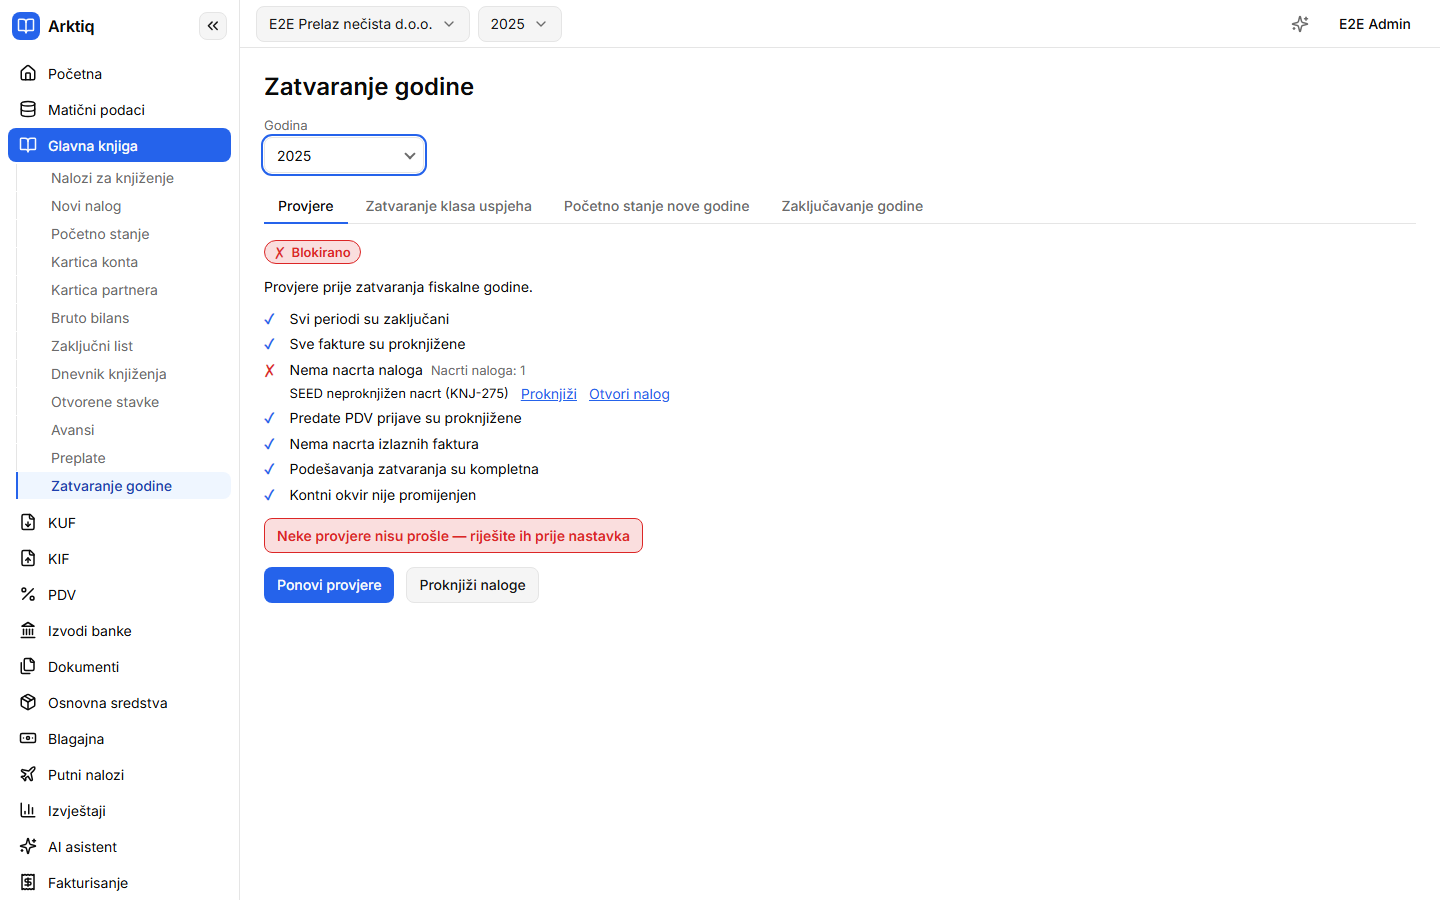Click the checkmark beside Predate PDV prijave su proknjižene
This screenshot has height=900, width=1440.
(x=269, y=418)
